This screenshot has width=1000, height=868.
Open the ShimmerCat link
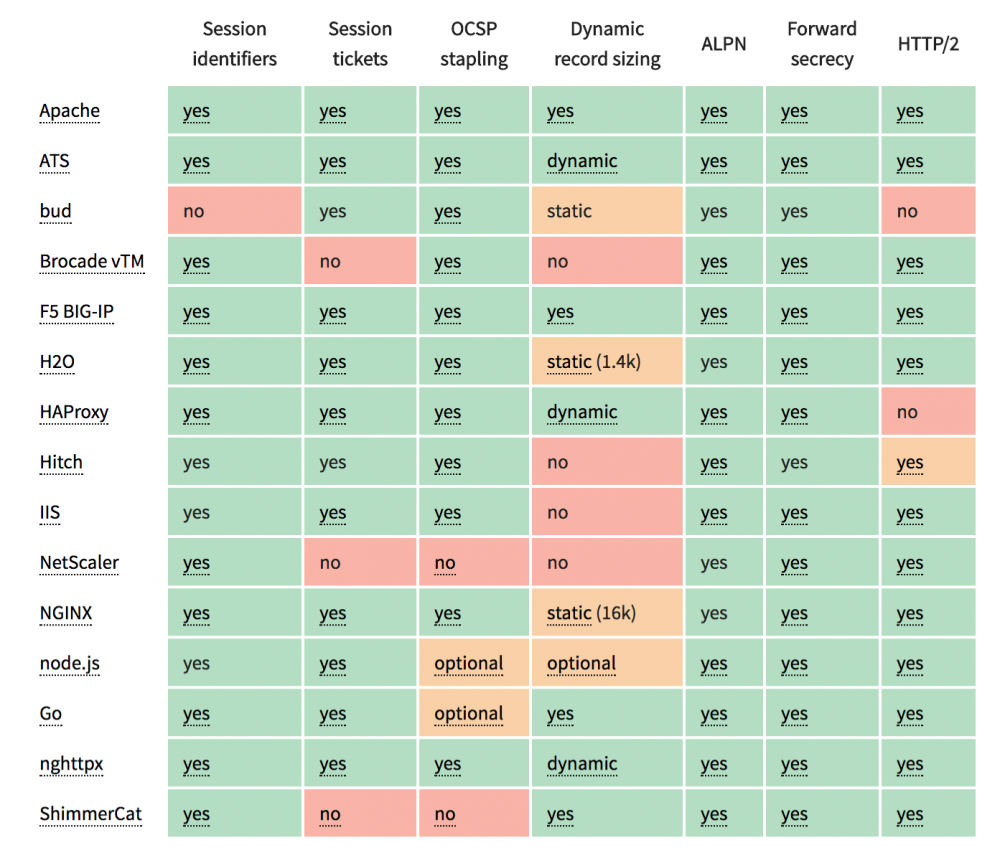click(91, 814)
